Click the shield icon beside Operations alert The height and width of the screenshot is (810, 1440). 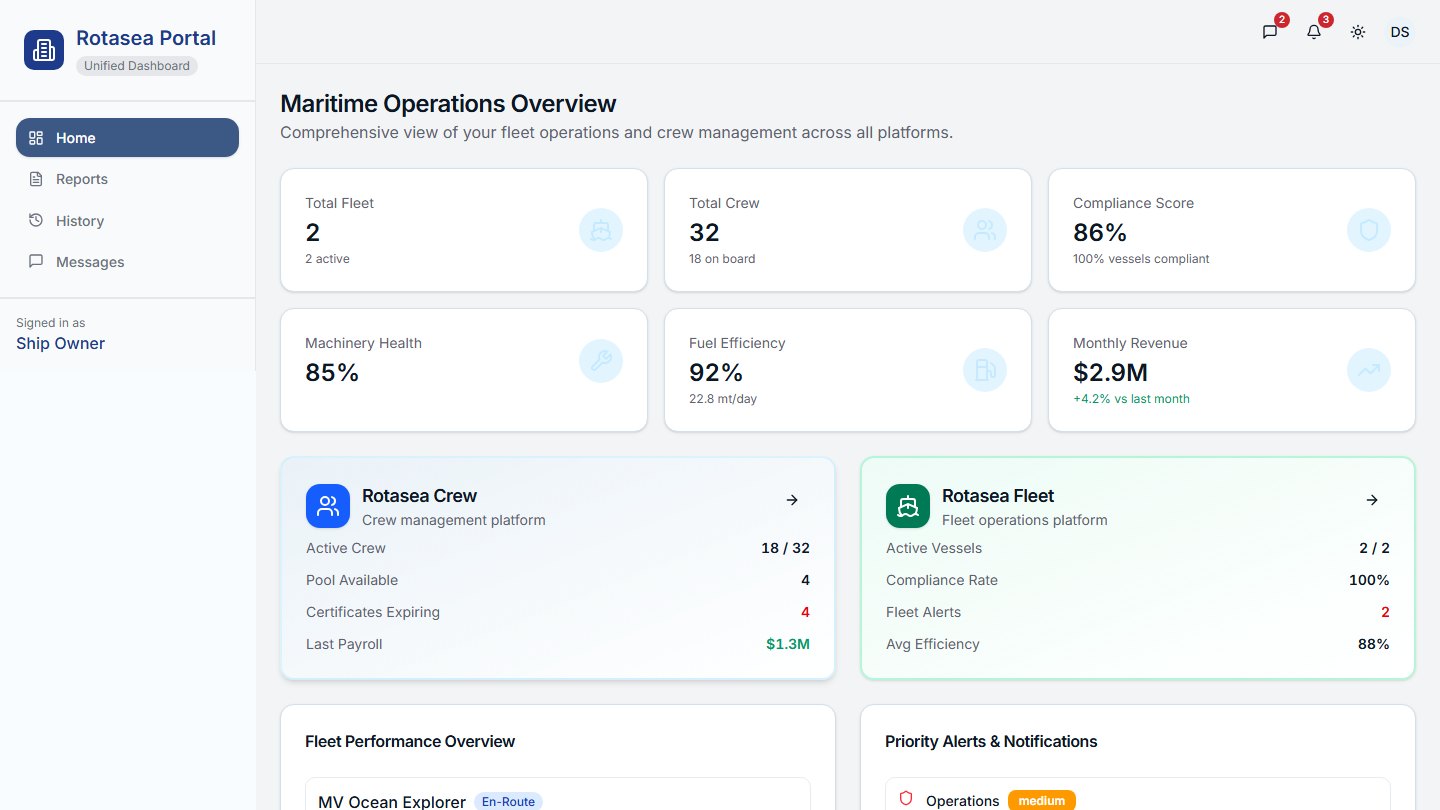pos(906,799)
